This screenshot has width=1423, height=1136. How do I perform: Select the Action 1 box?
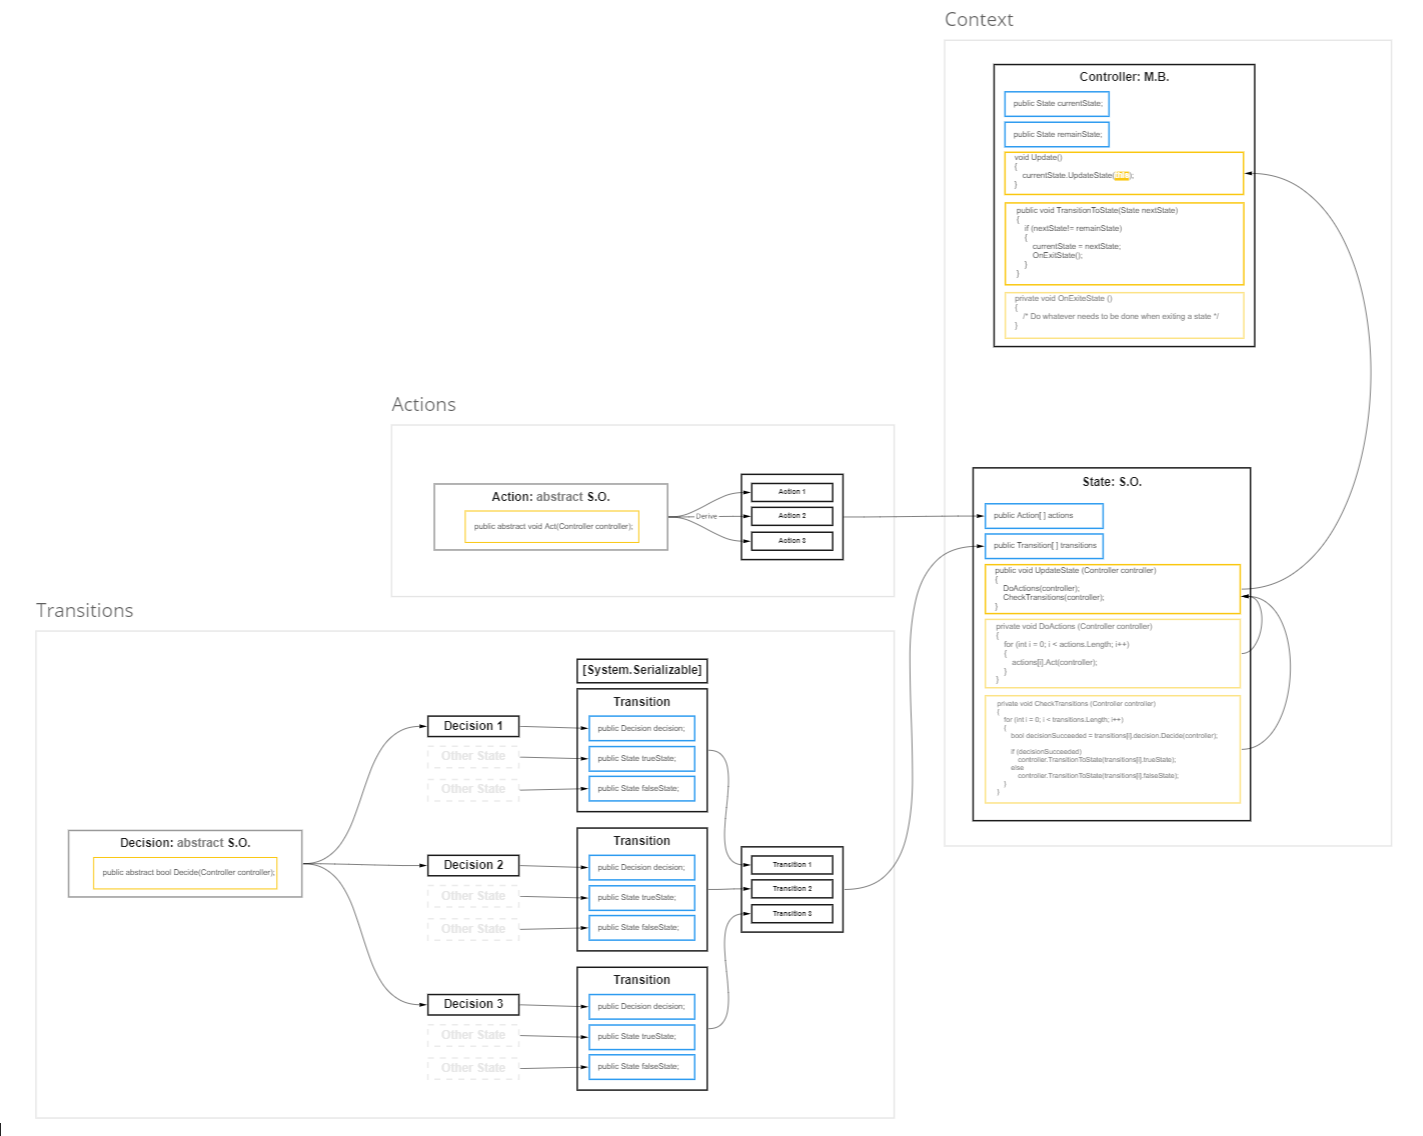(x=792, y=492)
